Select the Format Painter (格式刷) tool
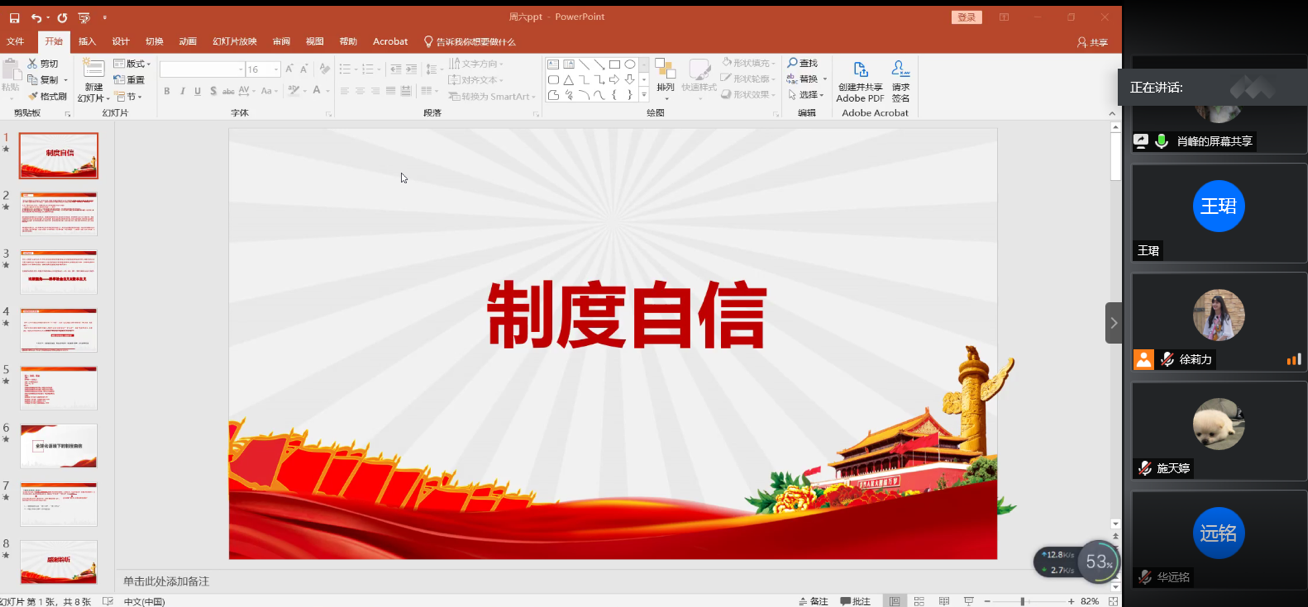 47,97
